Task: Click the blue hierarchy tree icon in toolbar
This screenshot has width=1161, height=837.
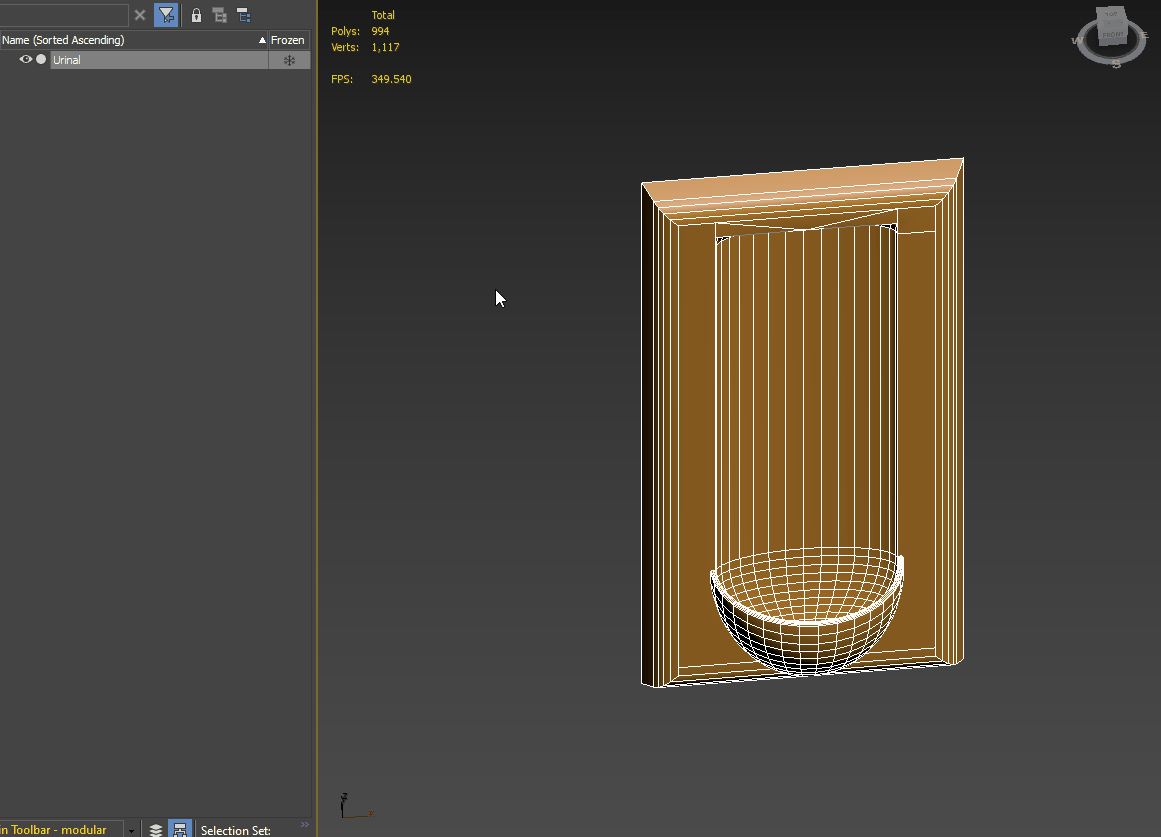Action: [x=243, y=15]
